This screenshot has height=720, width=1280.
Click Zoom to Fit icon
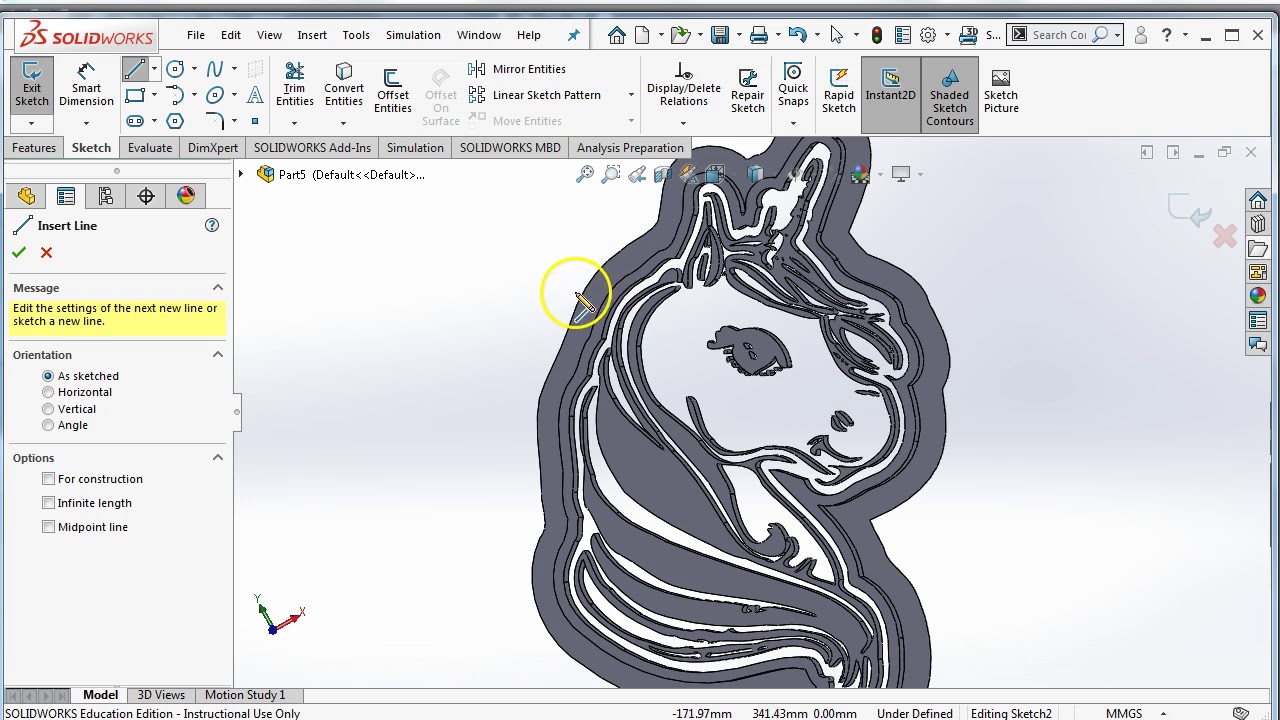click(585, 175)
